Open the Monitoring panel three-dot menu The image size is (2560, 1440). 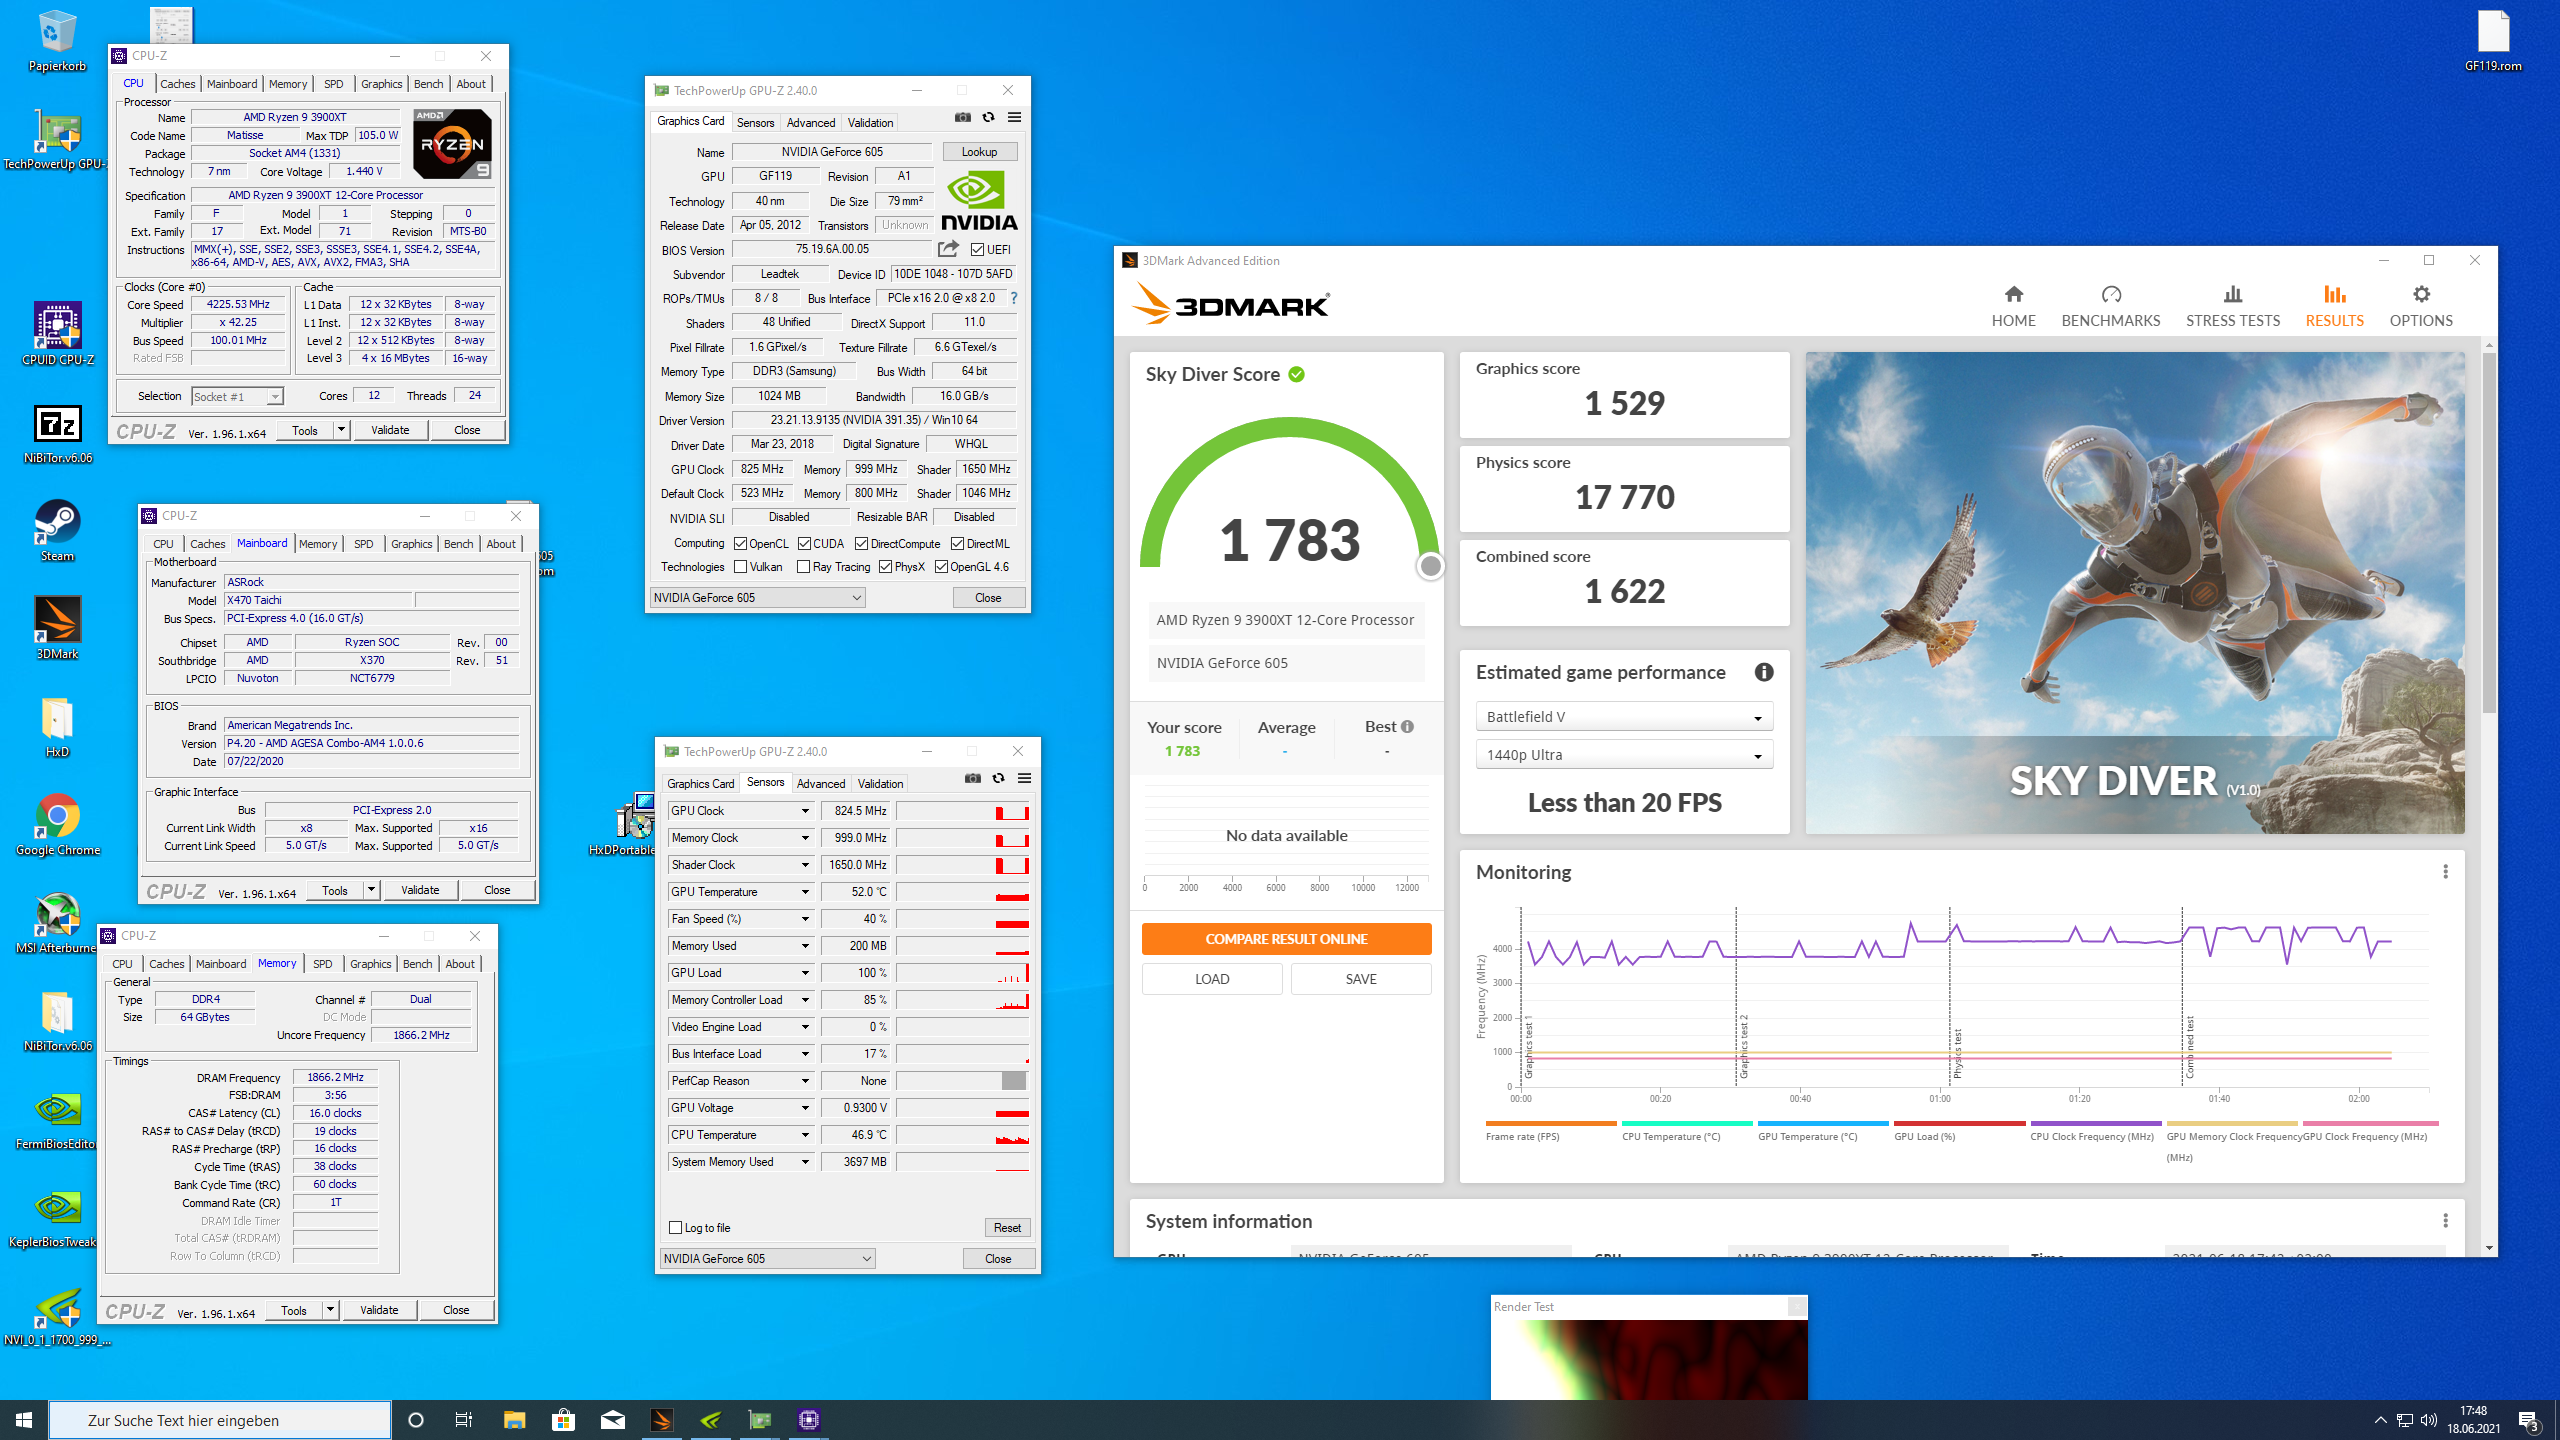point(2445,872)
